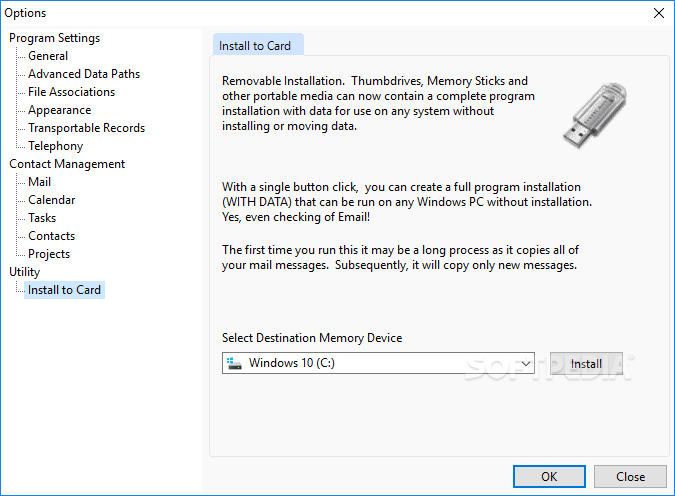
Task: Open Telephony settings
Action: click(56, 146)
